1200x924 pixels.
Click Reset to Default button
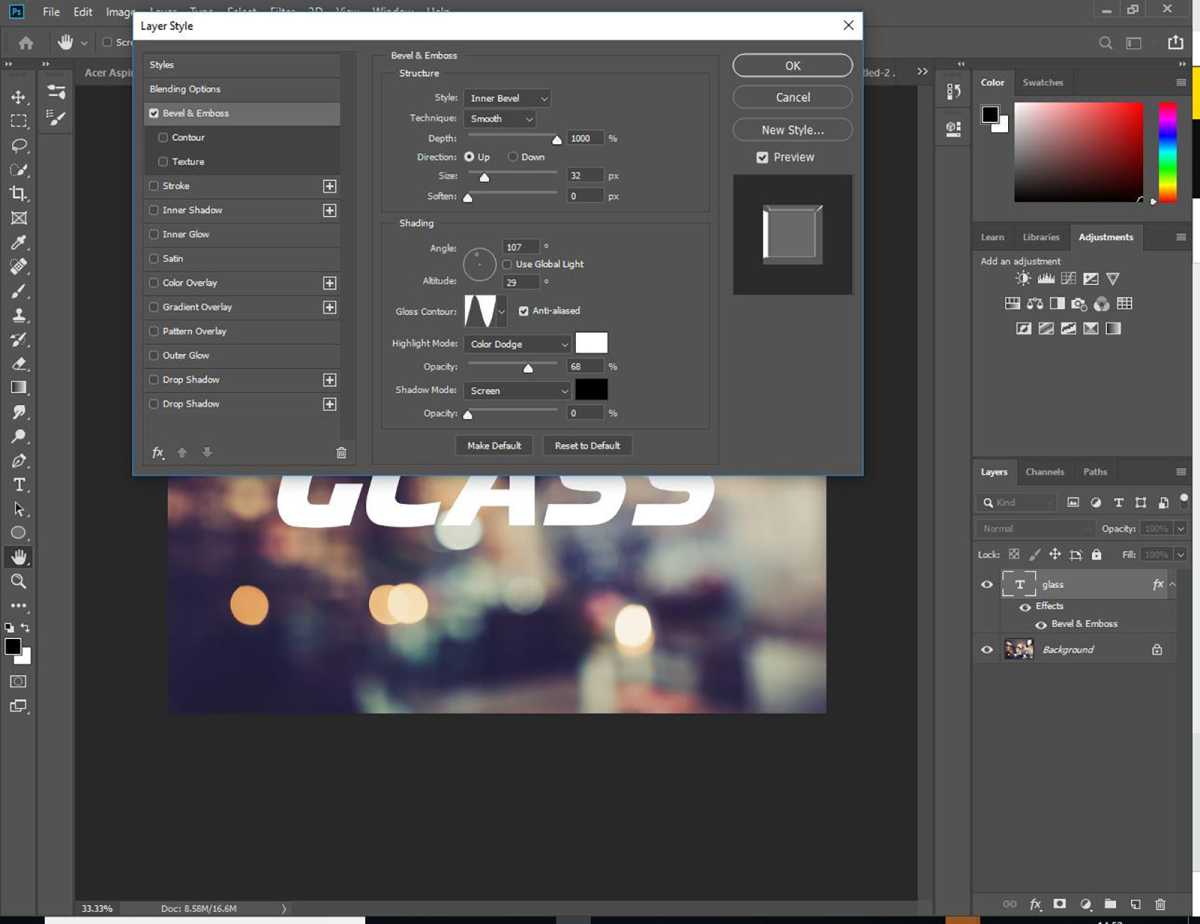587,446
